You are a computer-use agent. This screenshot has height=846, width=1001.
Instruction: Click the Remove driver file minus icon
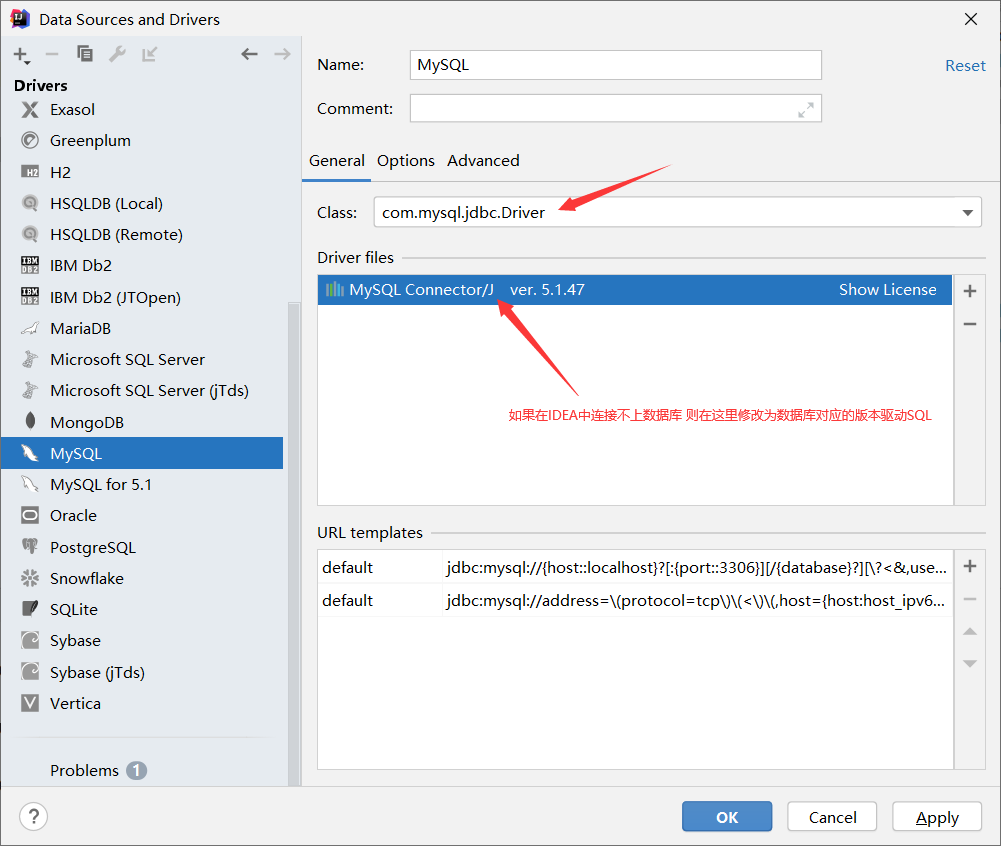pyautogui.click(x=970, y=324)
